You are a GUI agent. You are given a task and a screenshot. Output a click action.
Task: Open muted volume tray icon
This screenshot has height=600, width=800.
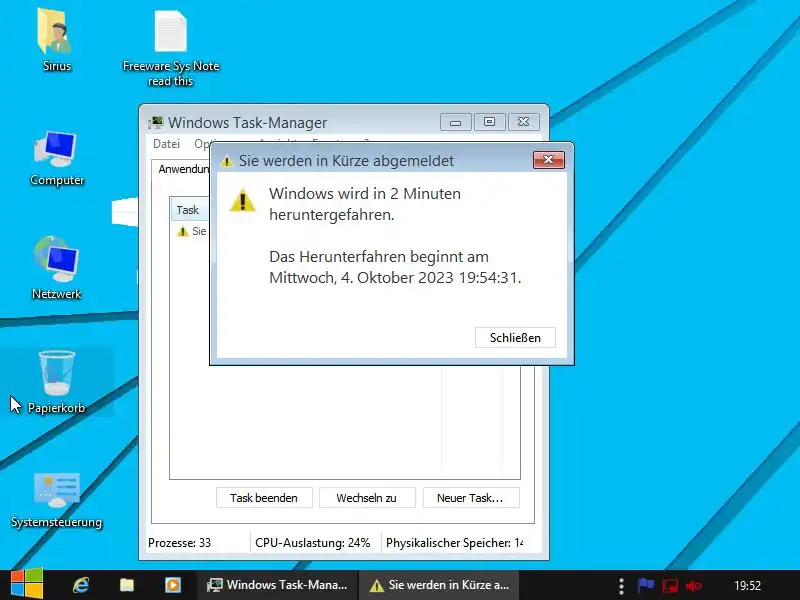(x=694, y=586)
